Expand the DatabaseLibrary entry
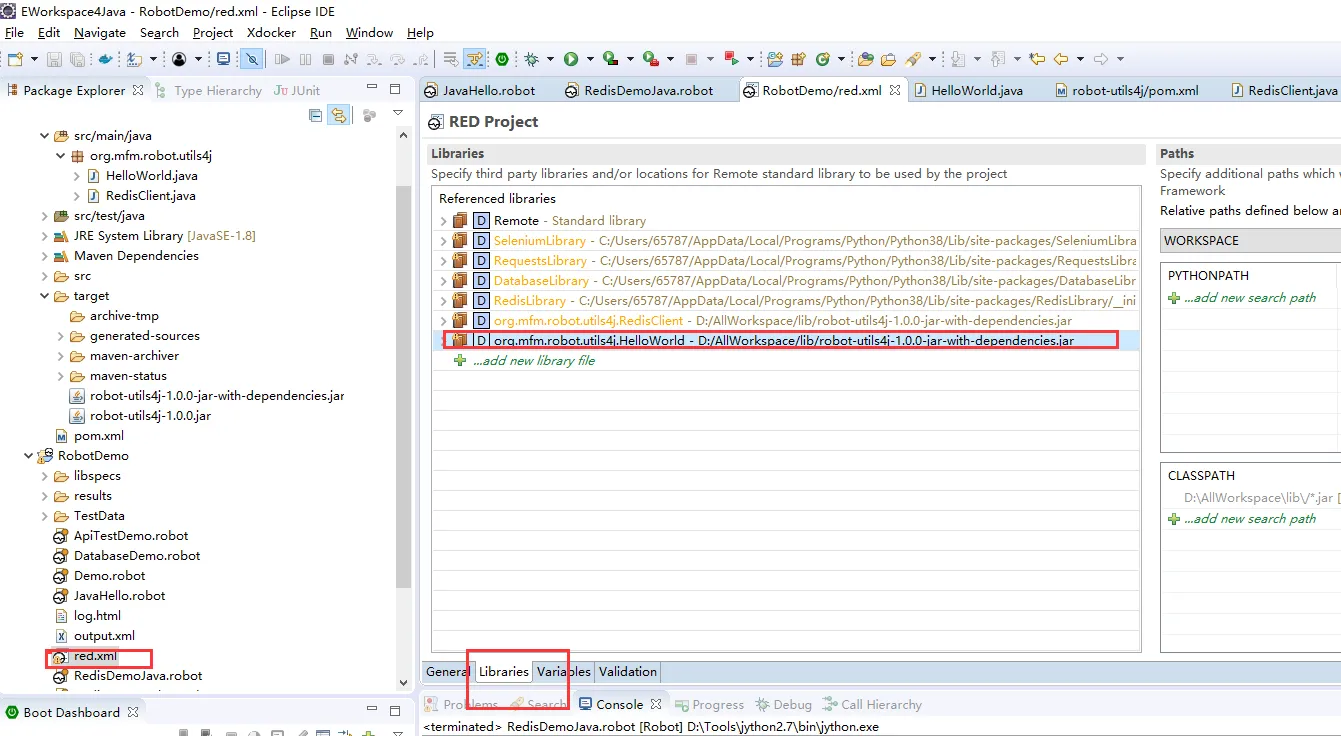This screenshot has height=736, width=1341. [x=444, y=281]
